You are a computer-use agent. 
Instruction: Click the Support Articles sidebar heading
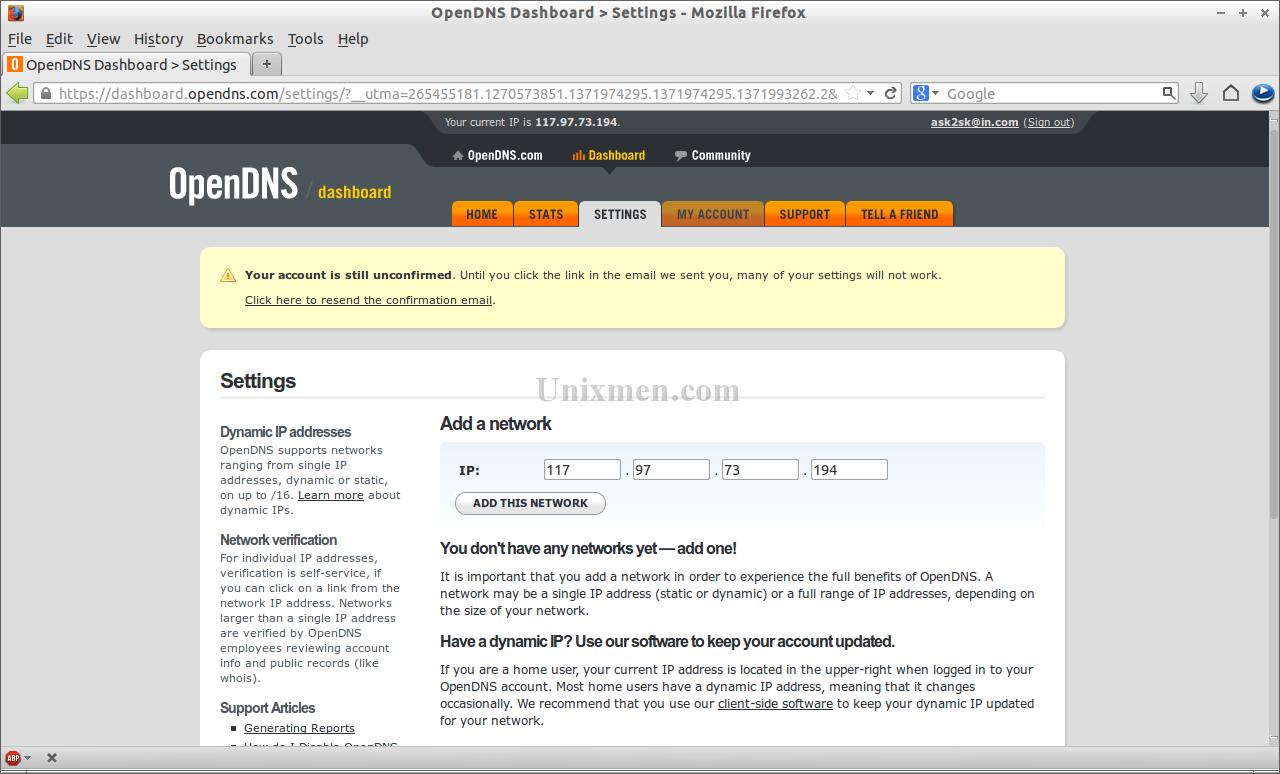click(x=268, y=708)
